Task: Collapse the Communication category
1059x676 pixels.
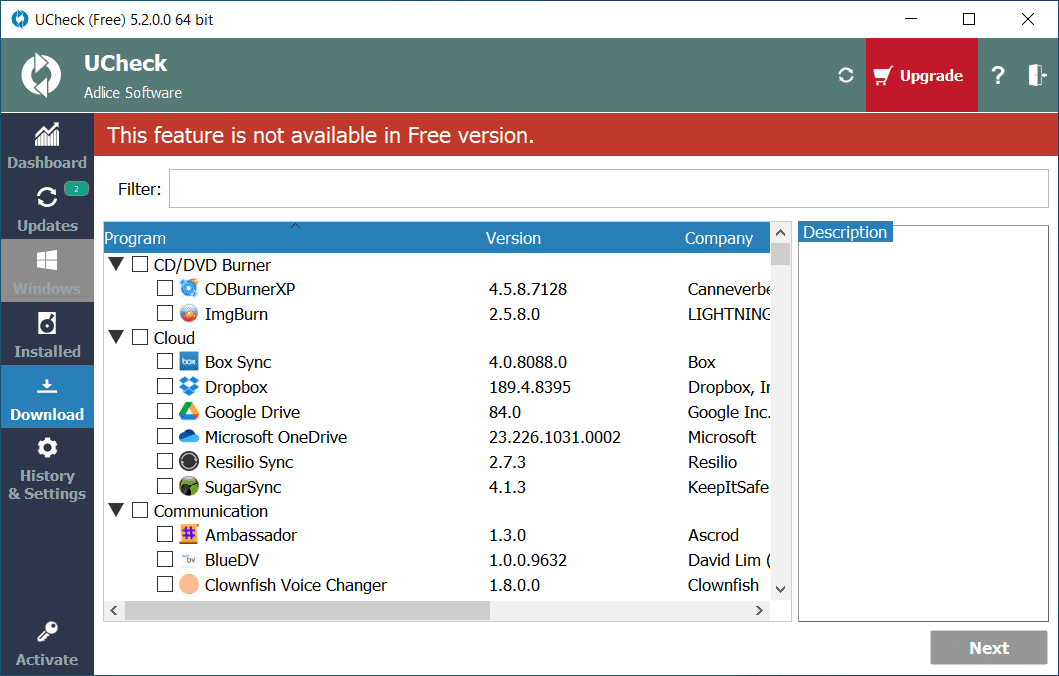Action: [x=116, y=511]
